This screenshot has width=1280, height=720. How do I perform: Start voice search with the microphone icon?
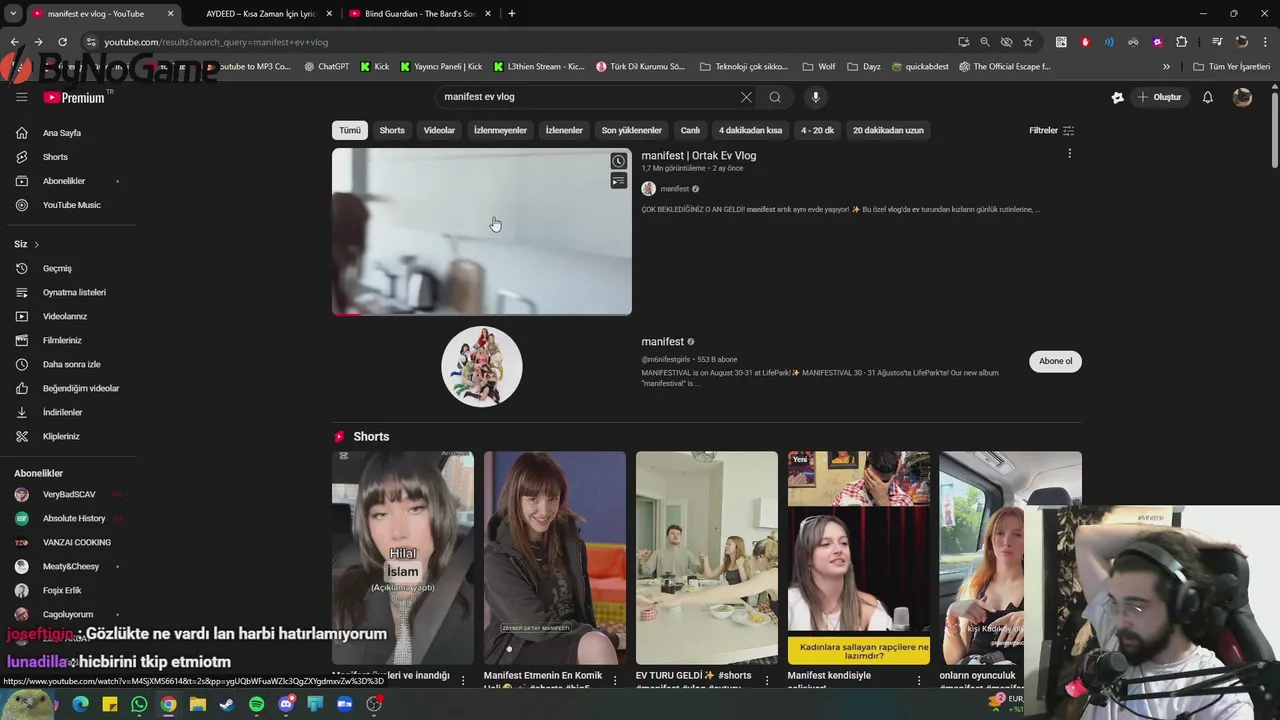[816, 97]
